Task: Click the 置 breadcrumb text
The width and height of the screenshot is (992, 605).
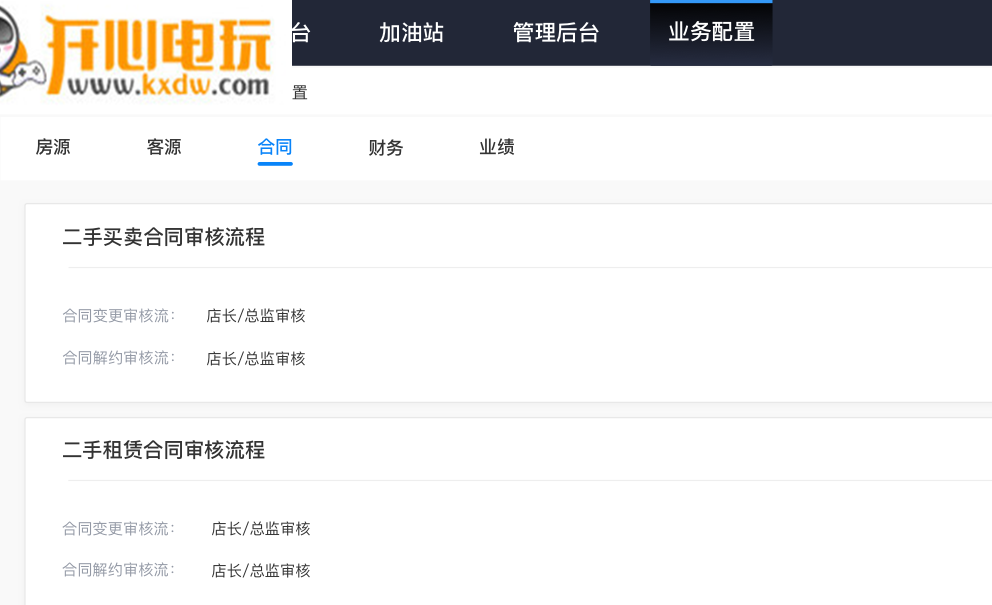Action: click(x=297, y=91)
